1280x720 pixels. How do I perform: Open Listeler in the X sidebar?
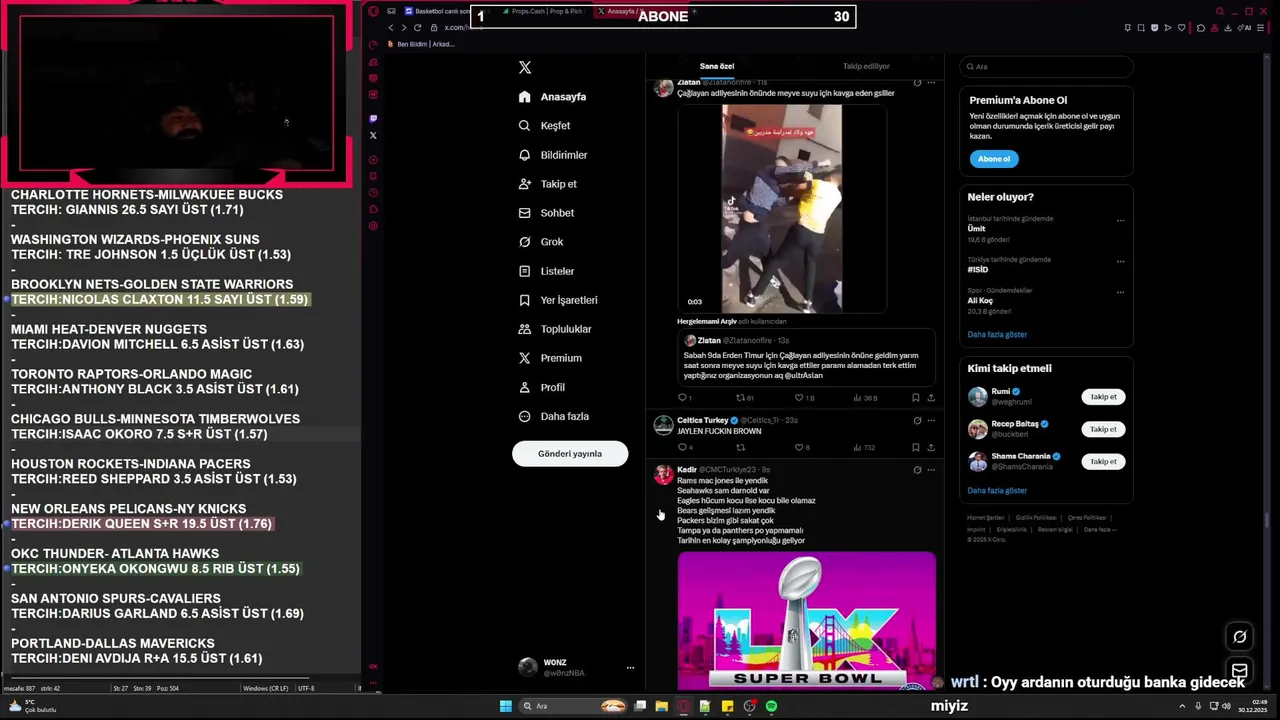tap(546, 271)
